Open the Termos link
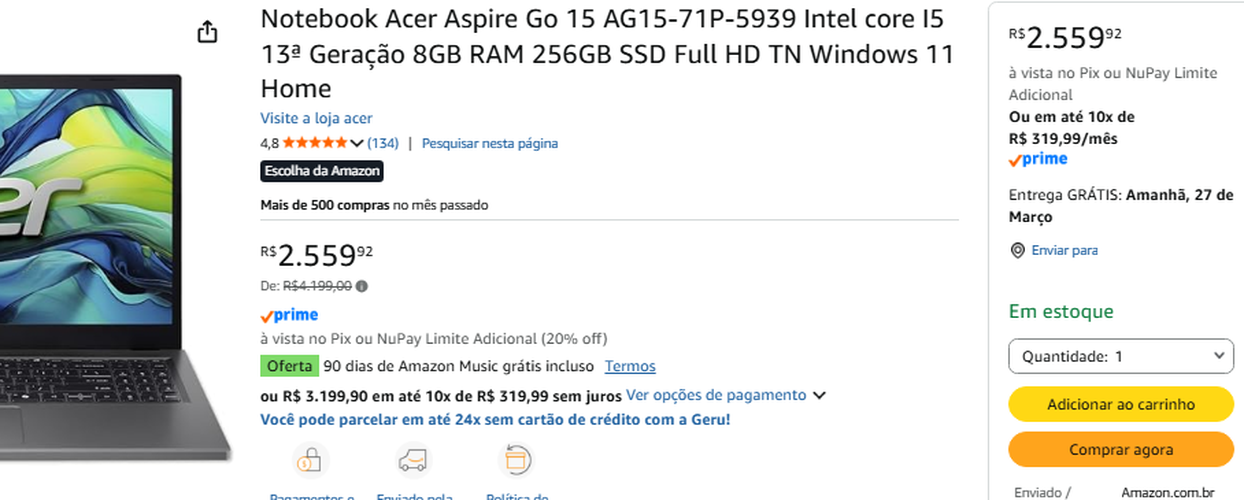This screenshot has height=500, width=1244. pos(630,366)
